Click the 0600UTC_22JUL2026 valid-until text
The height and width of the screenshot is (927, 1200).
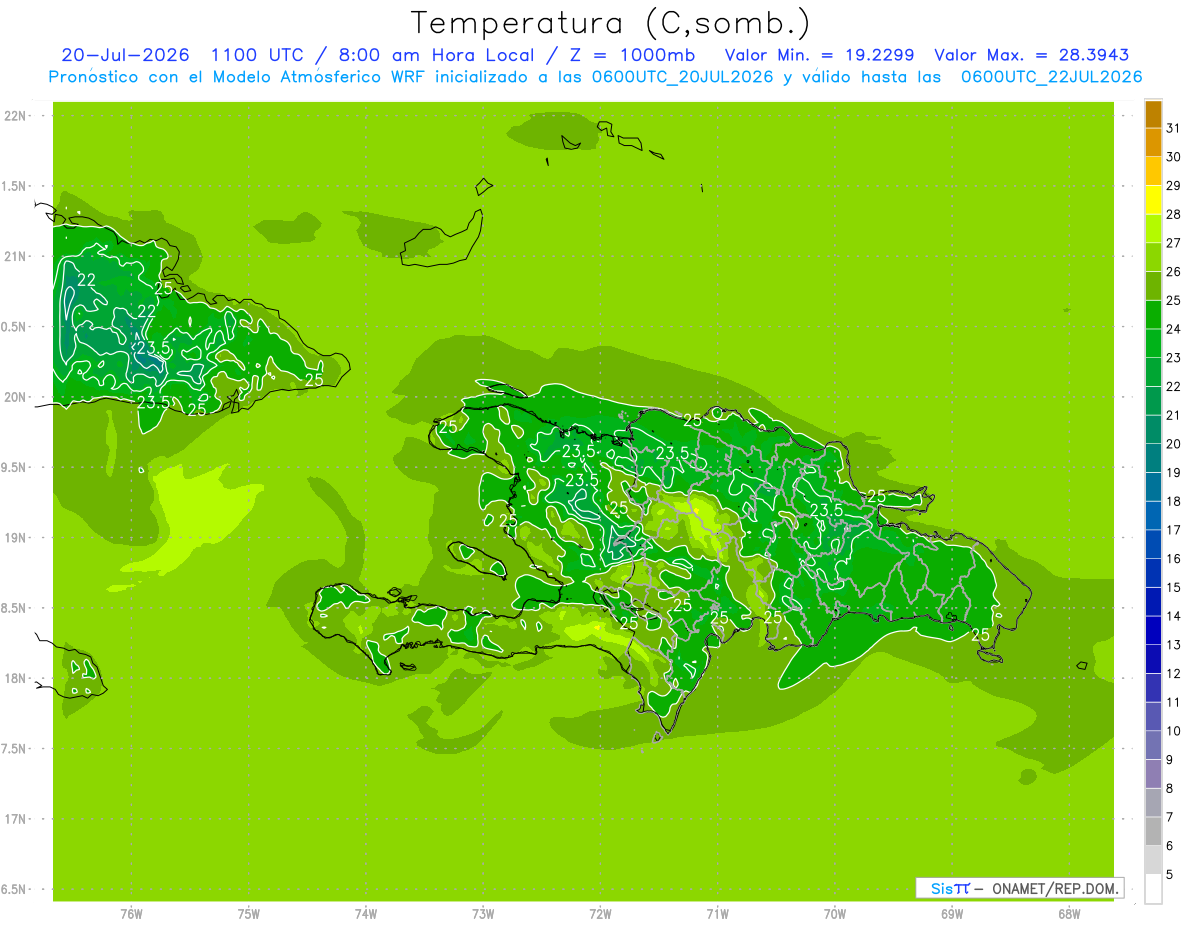1051,77
